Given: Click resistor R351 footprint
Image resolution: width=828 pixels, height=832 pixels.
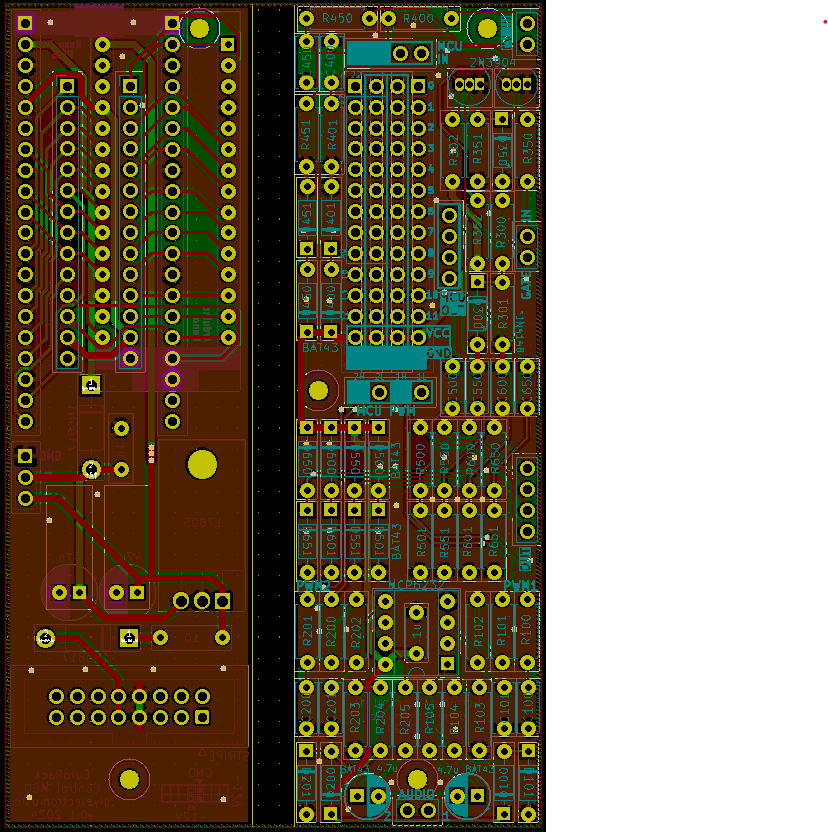Looking at the screenshot, I should click(x=477, y=149).
